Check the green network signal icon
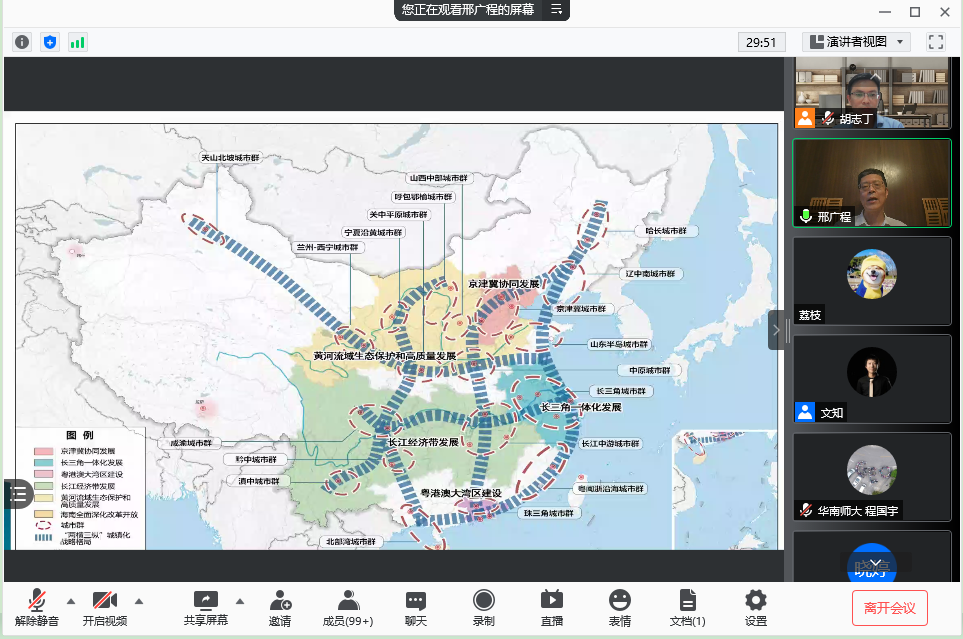This screenshot has height=639, width=963. [77, 42]
